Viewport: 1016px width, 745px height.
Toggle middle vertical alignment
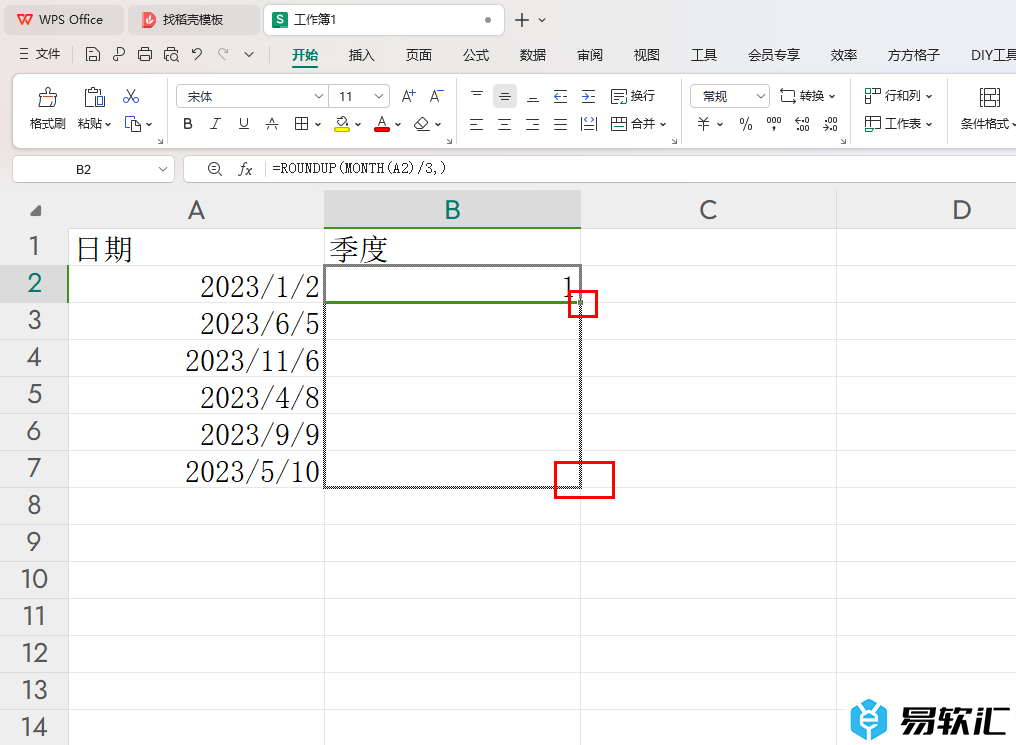[x=505, y=97]
